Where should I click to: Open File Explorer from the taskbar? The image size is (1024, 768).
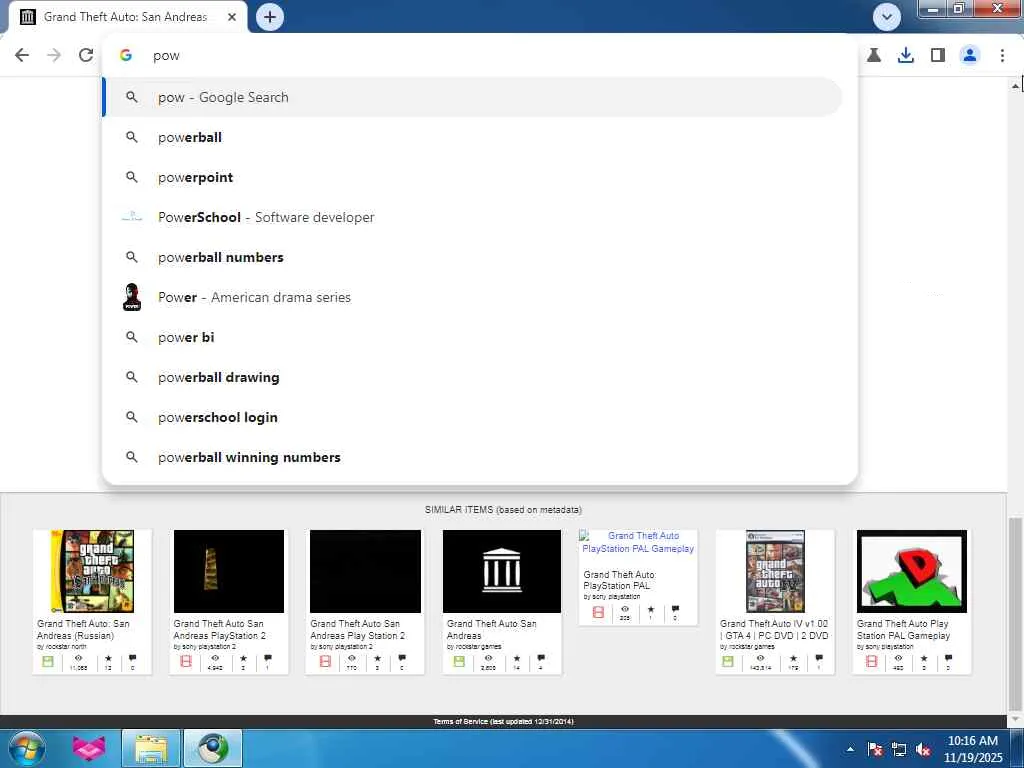click(x=151, y=749)
